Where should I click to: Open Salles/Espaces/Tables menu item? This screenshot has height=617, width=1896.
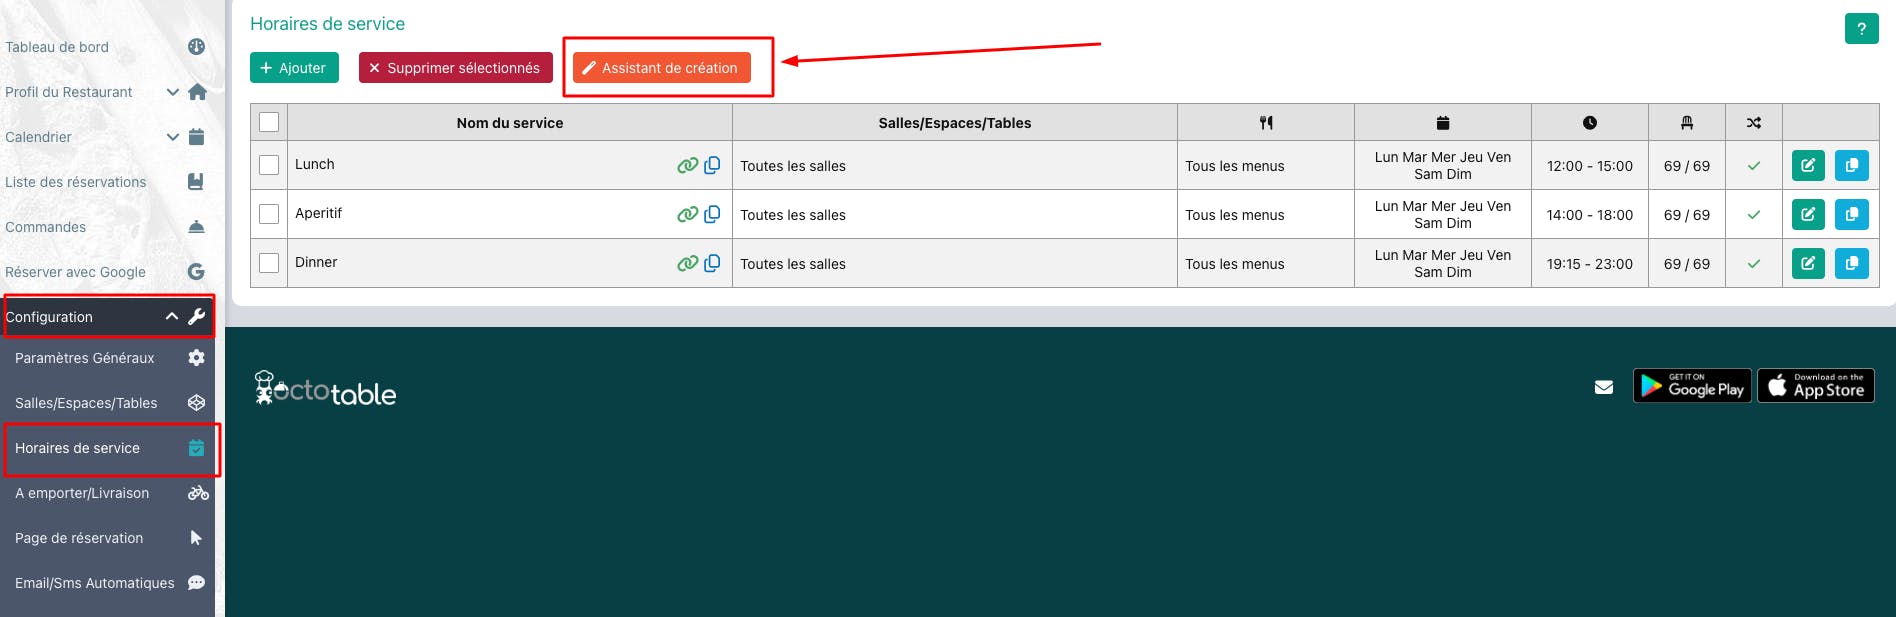pyautogui.click(x=87, y=403)
